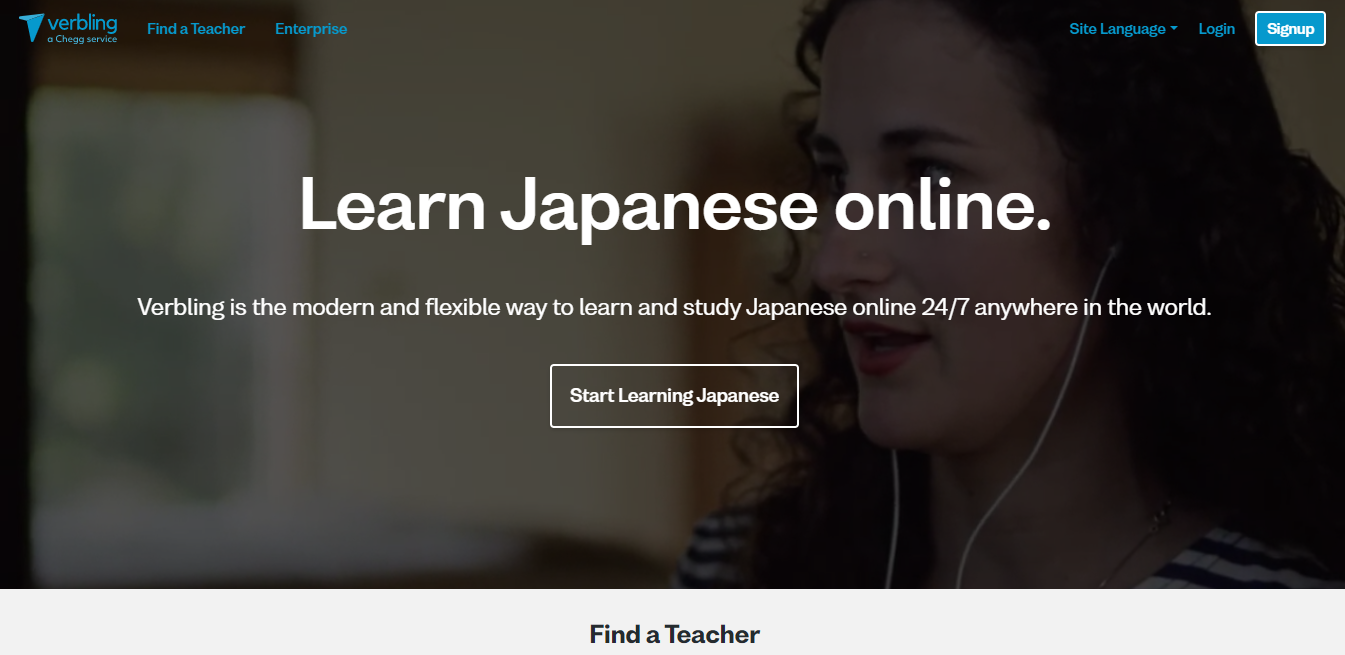Open the Site Language dropdown
This screenshot has height=655, width=1345.
click(x=1123, y=29)
